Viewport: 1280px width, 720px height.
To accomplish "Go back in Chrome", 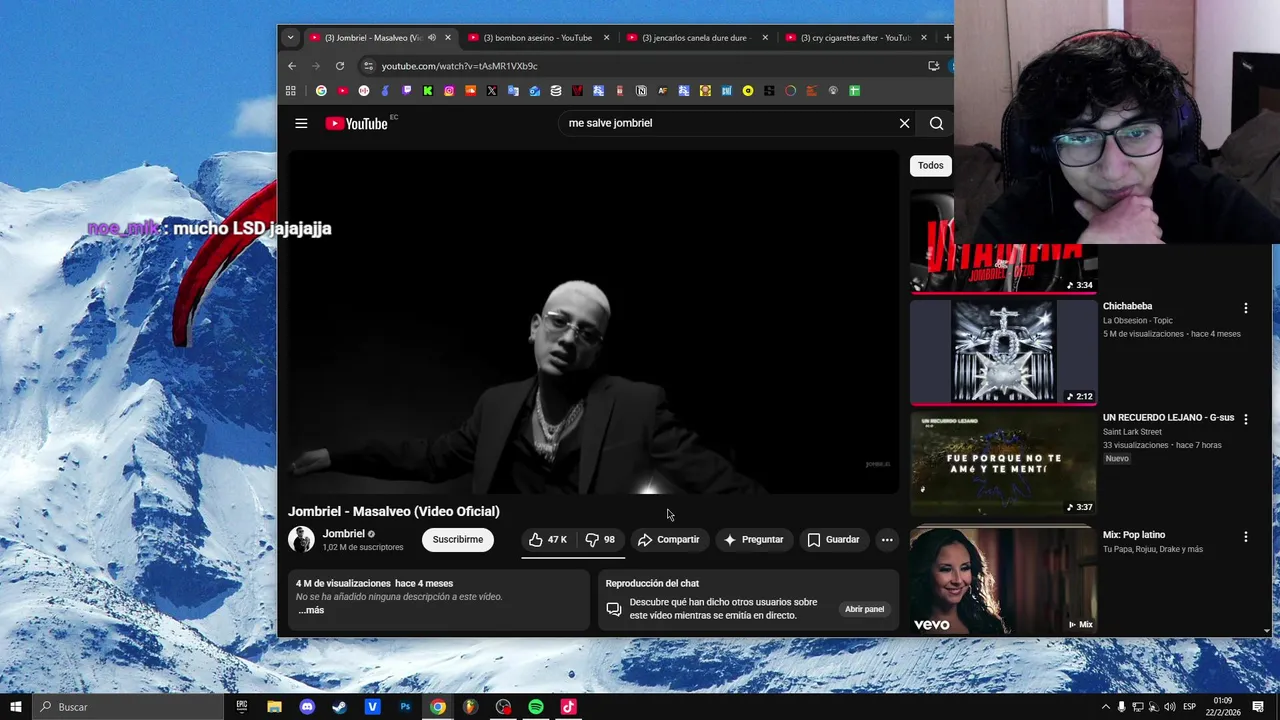I will coord(292,66).
